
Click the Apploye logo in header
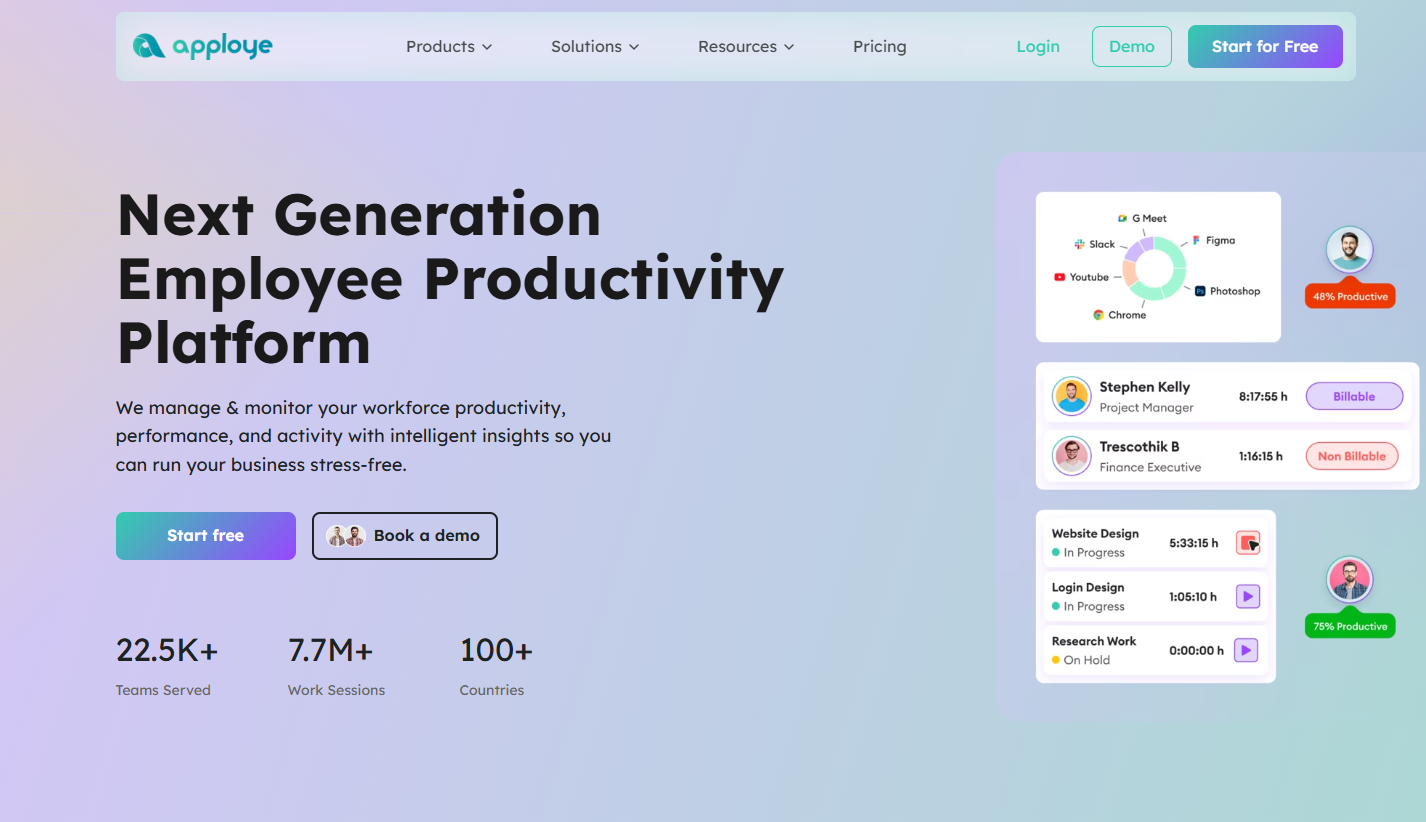pyautogui.click(x=203, y=46)
